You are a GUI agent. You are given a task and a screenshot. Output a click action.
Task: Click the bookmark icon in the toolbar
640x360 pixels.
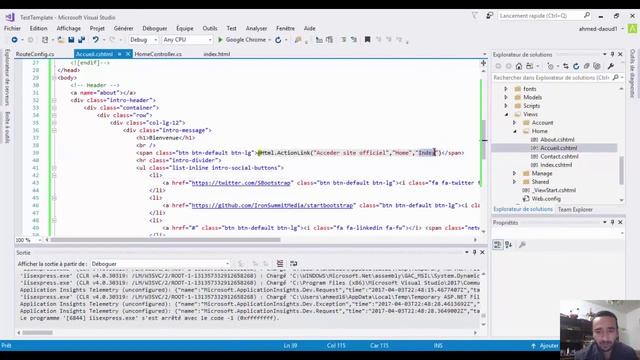367,40
